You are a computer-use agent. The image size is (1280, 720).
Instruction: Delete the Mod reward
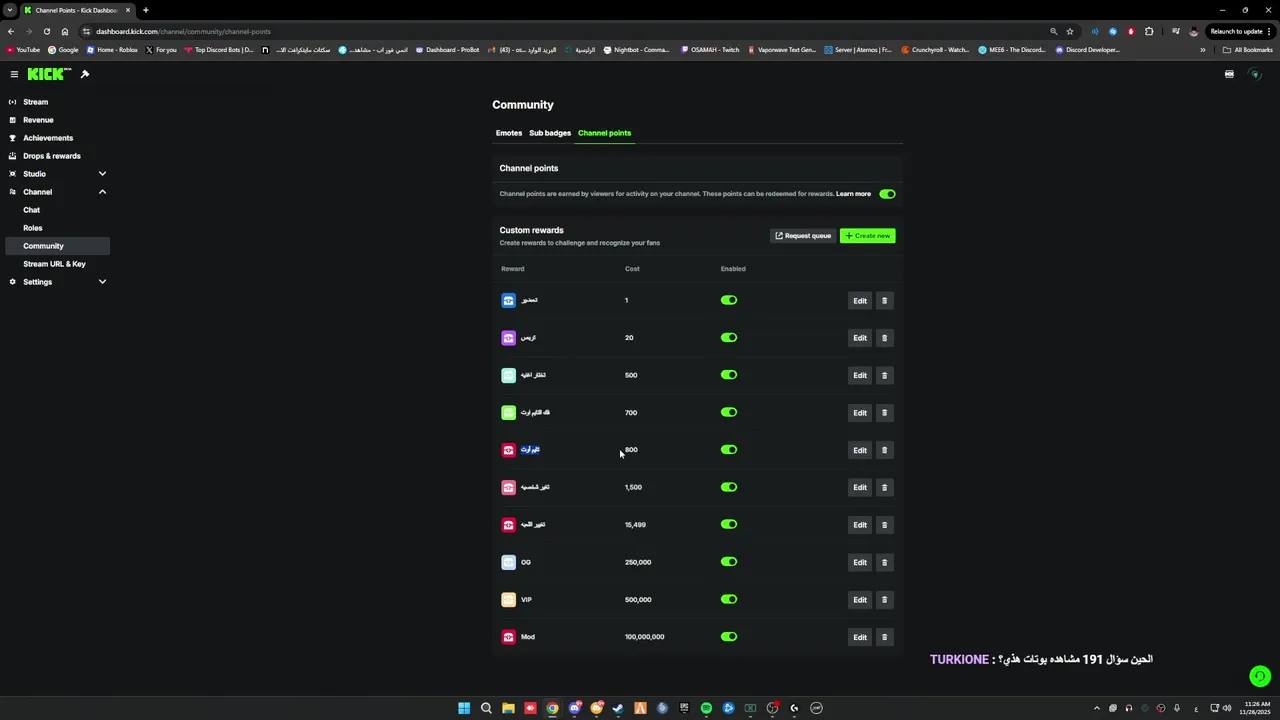click(x=884, y=637)
